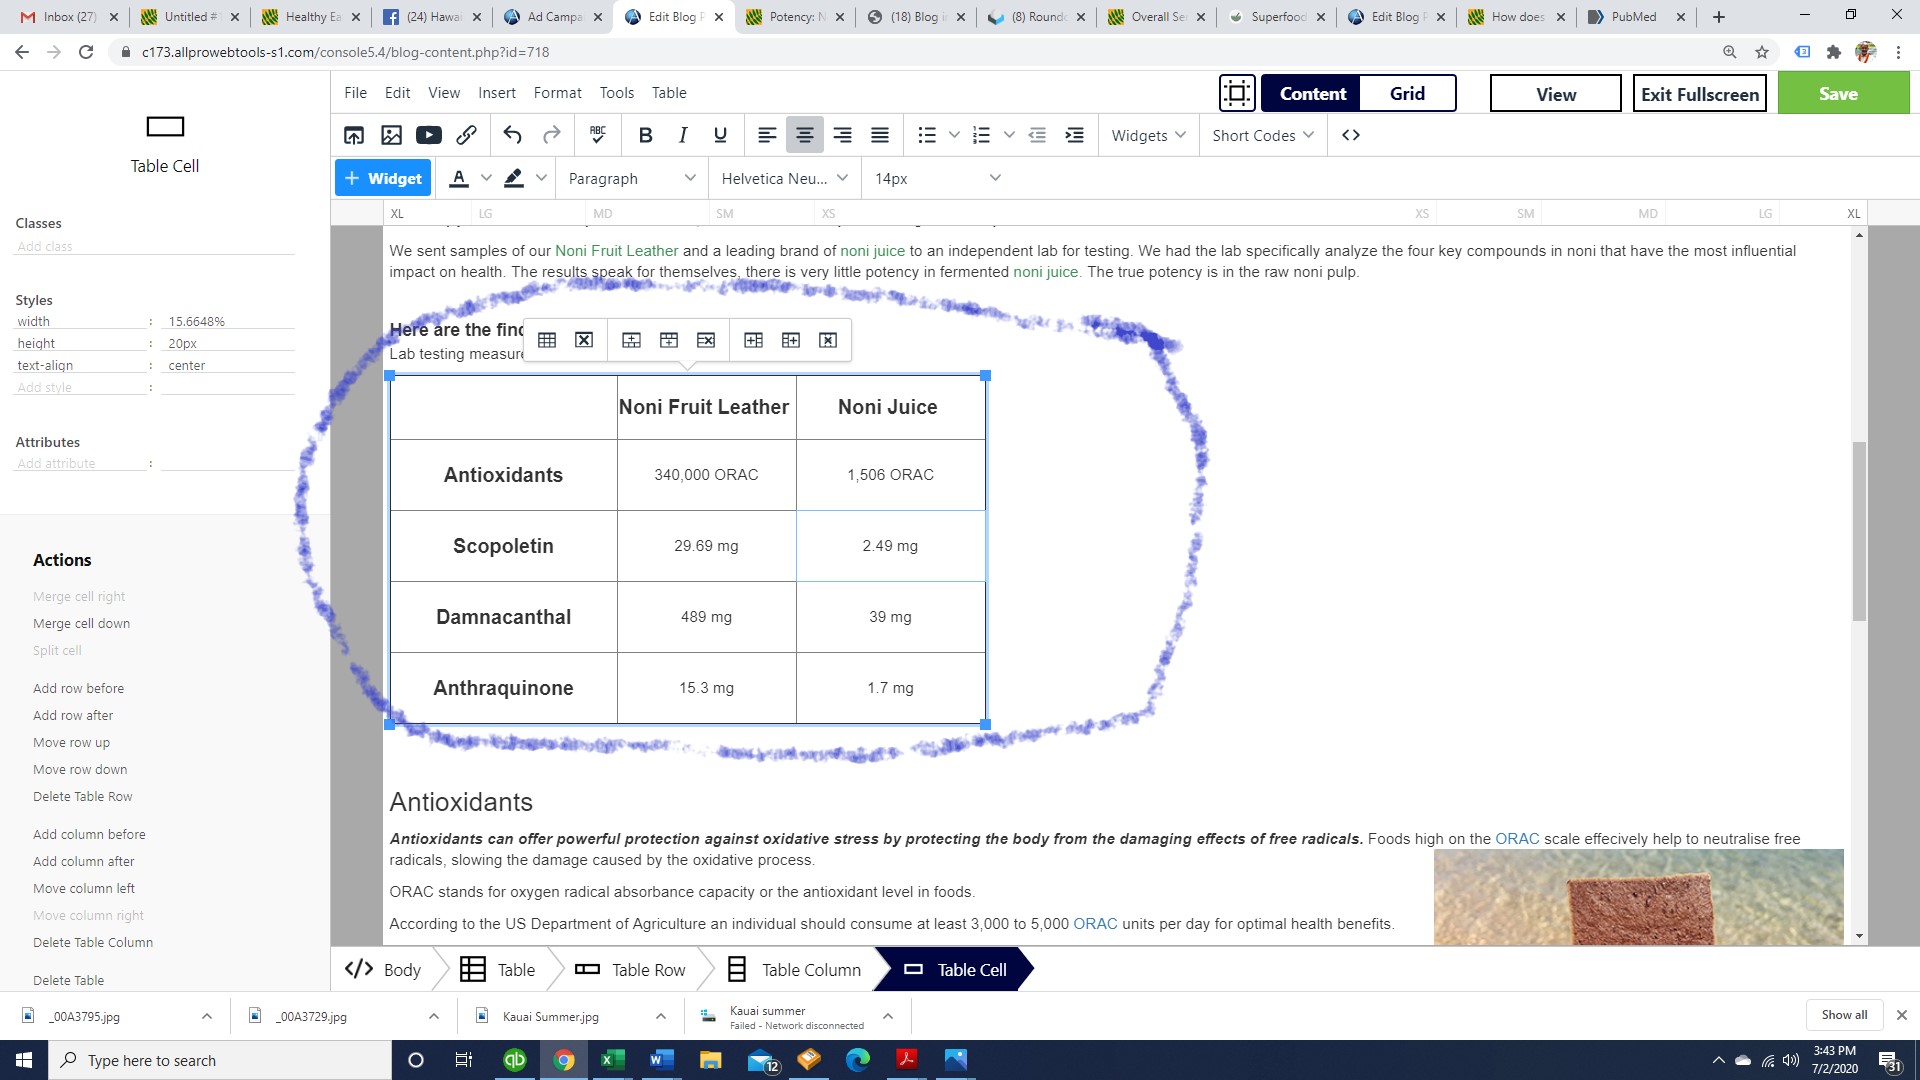Click the insert video (YouTube) icon
This screenshot has height=1080, width=1920.
429,135
